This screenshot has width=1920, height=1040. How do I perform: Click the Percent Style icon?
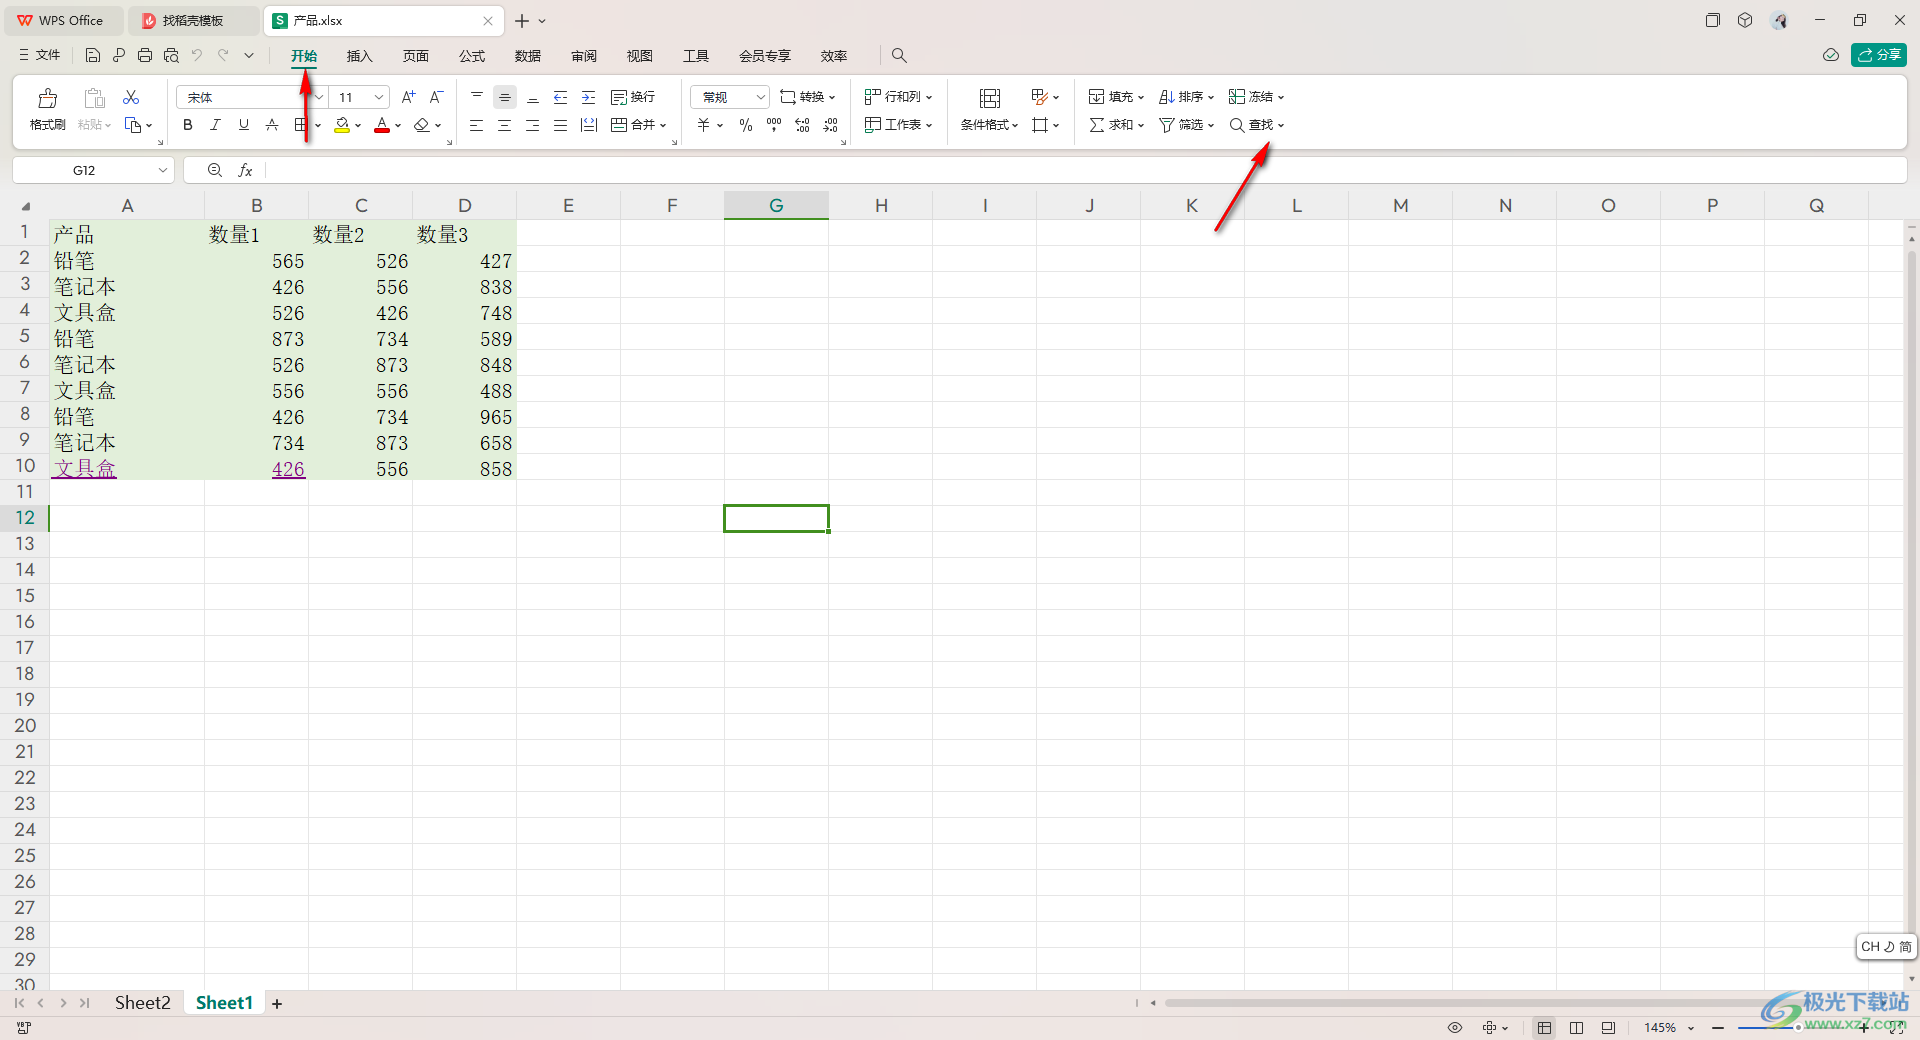pos(746,125)
